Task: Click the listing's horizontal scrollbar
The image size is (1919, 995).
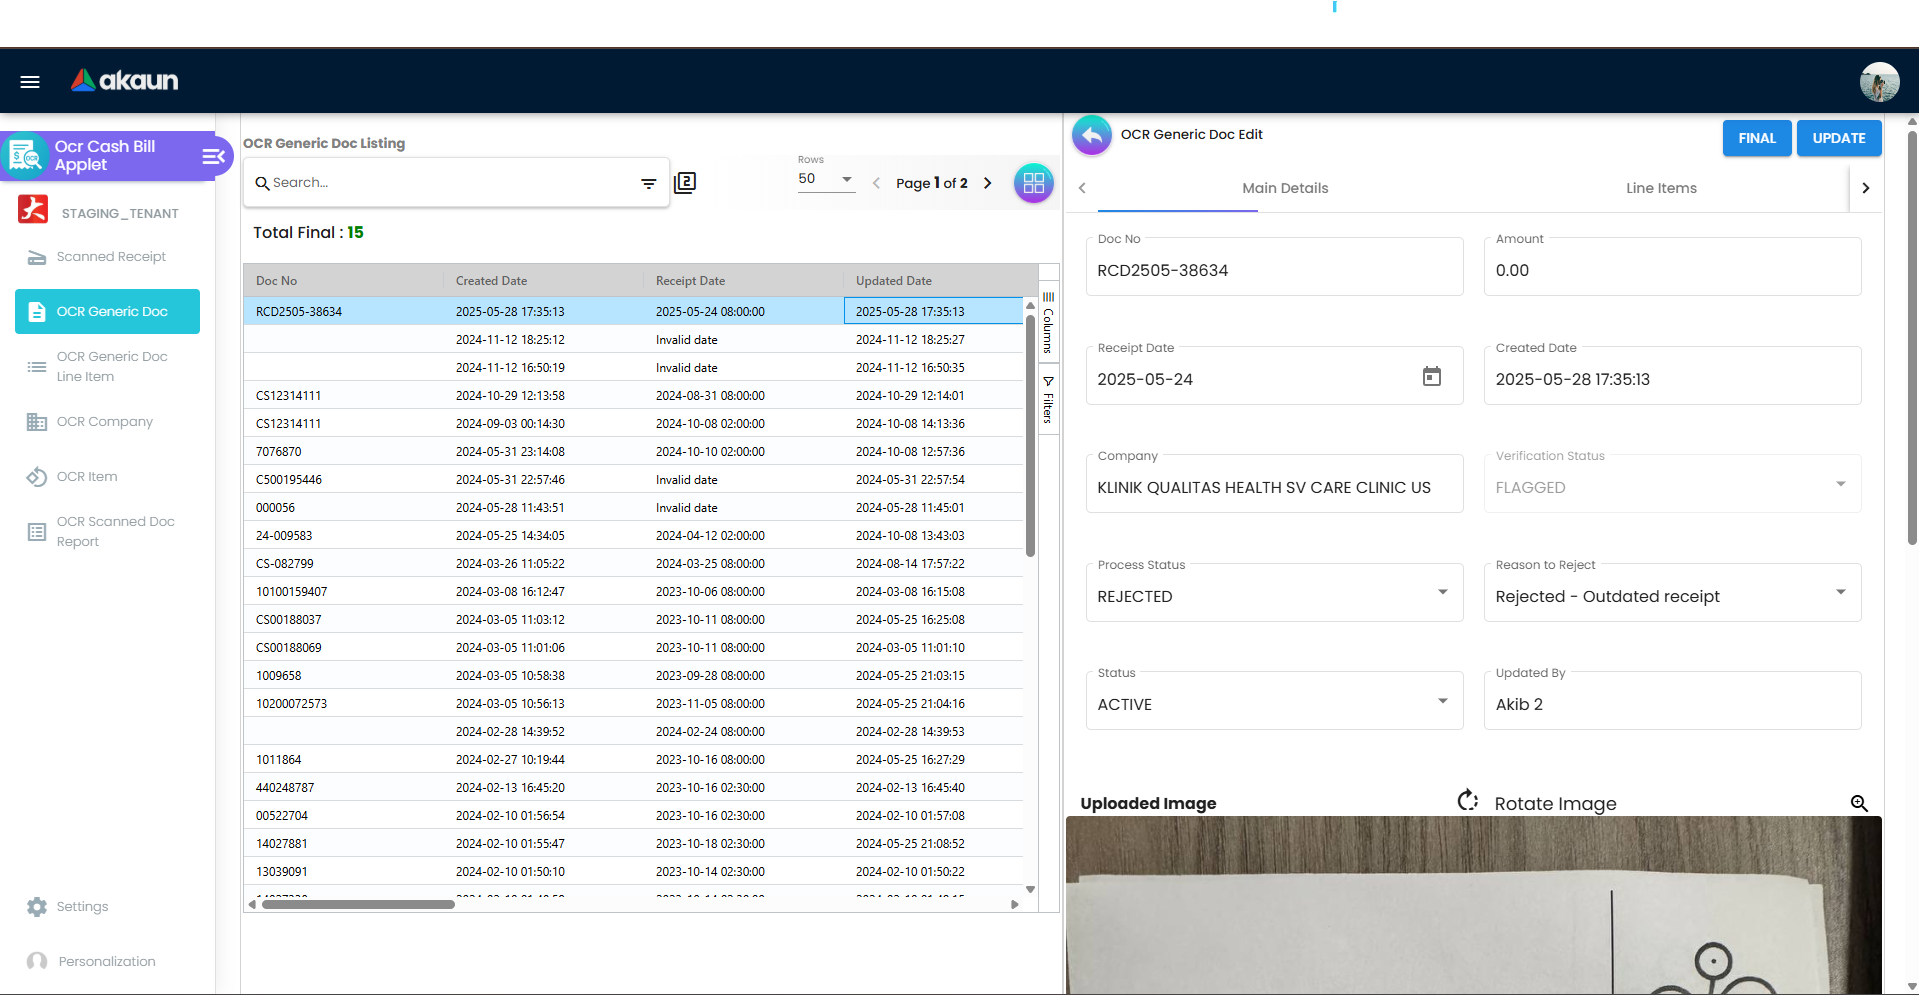Action: pyautogui.click(x=358, y=904)
